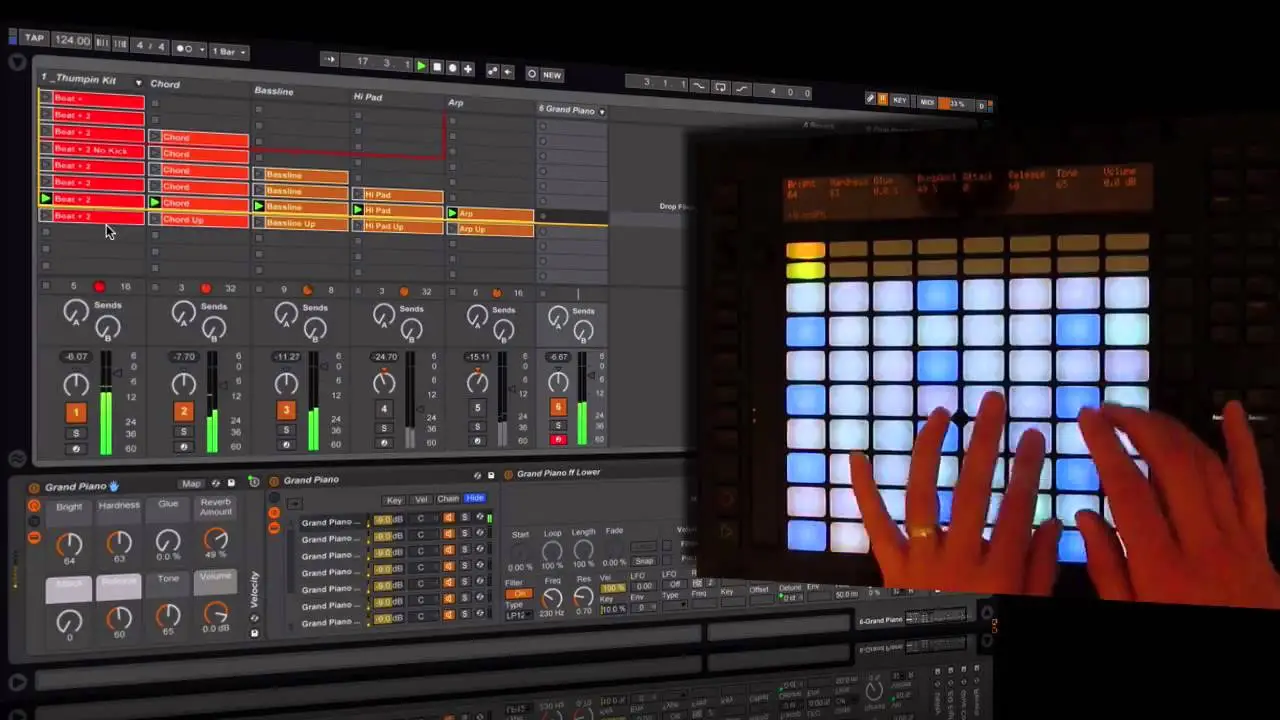
Task: Select the Arp track header
Action: pyautogui.click(x=456, y=103)
